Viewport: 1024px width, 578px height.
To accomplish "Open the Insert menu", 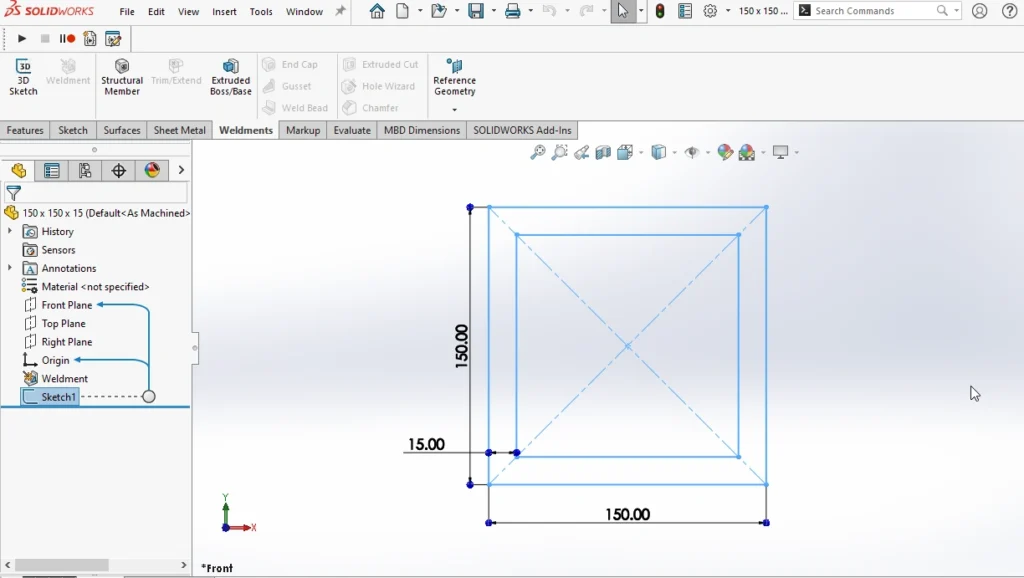I will [x=224, y=12].
